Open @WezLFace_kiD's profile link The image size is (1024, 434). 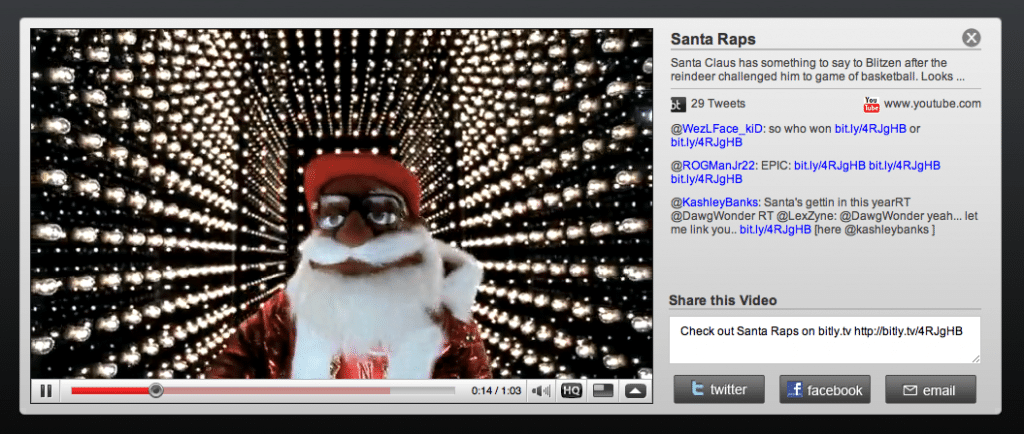pyautogui.click(x=717, y=129)
